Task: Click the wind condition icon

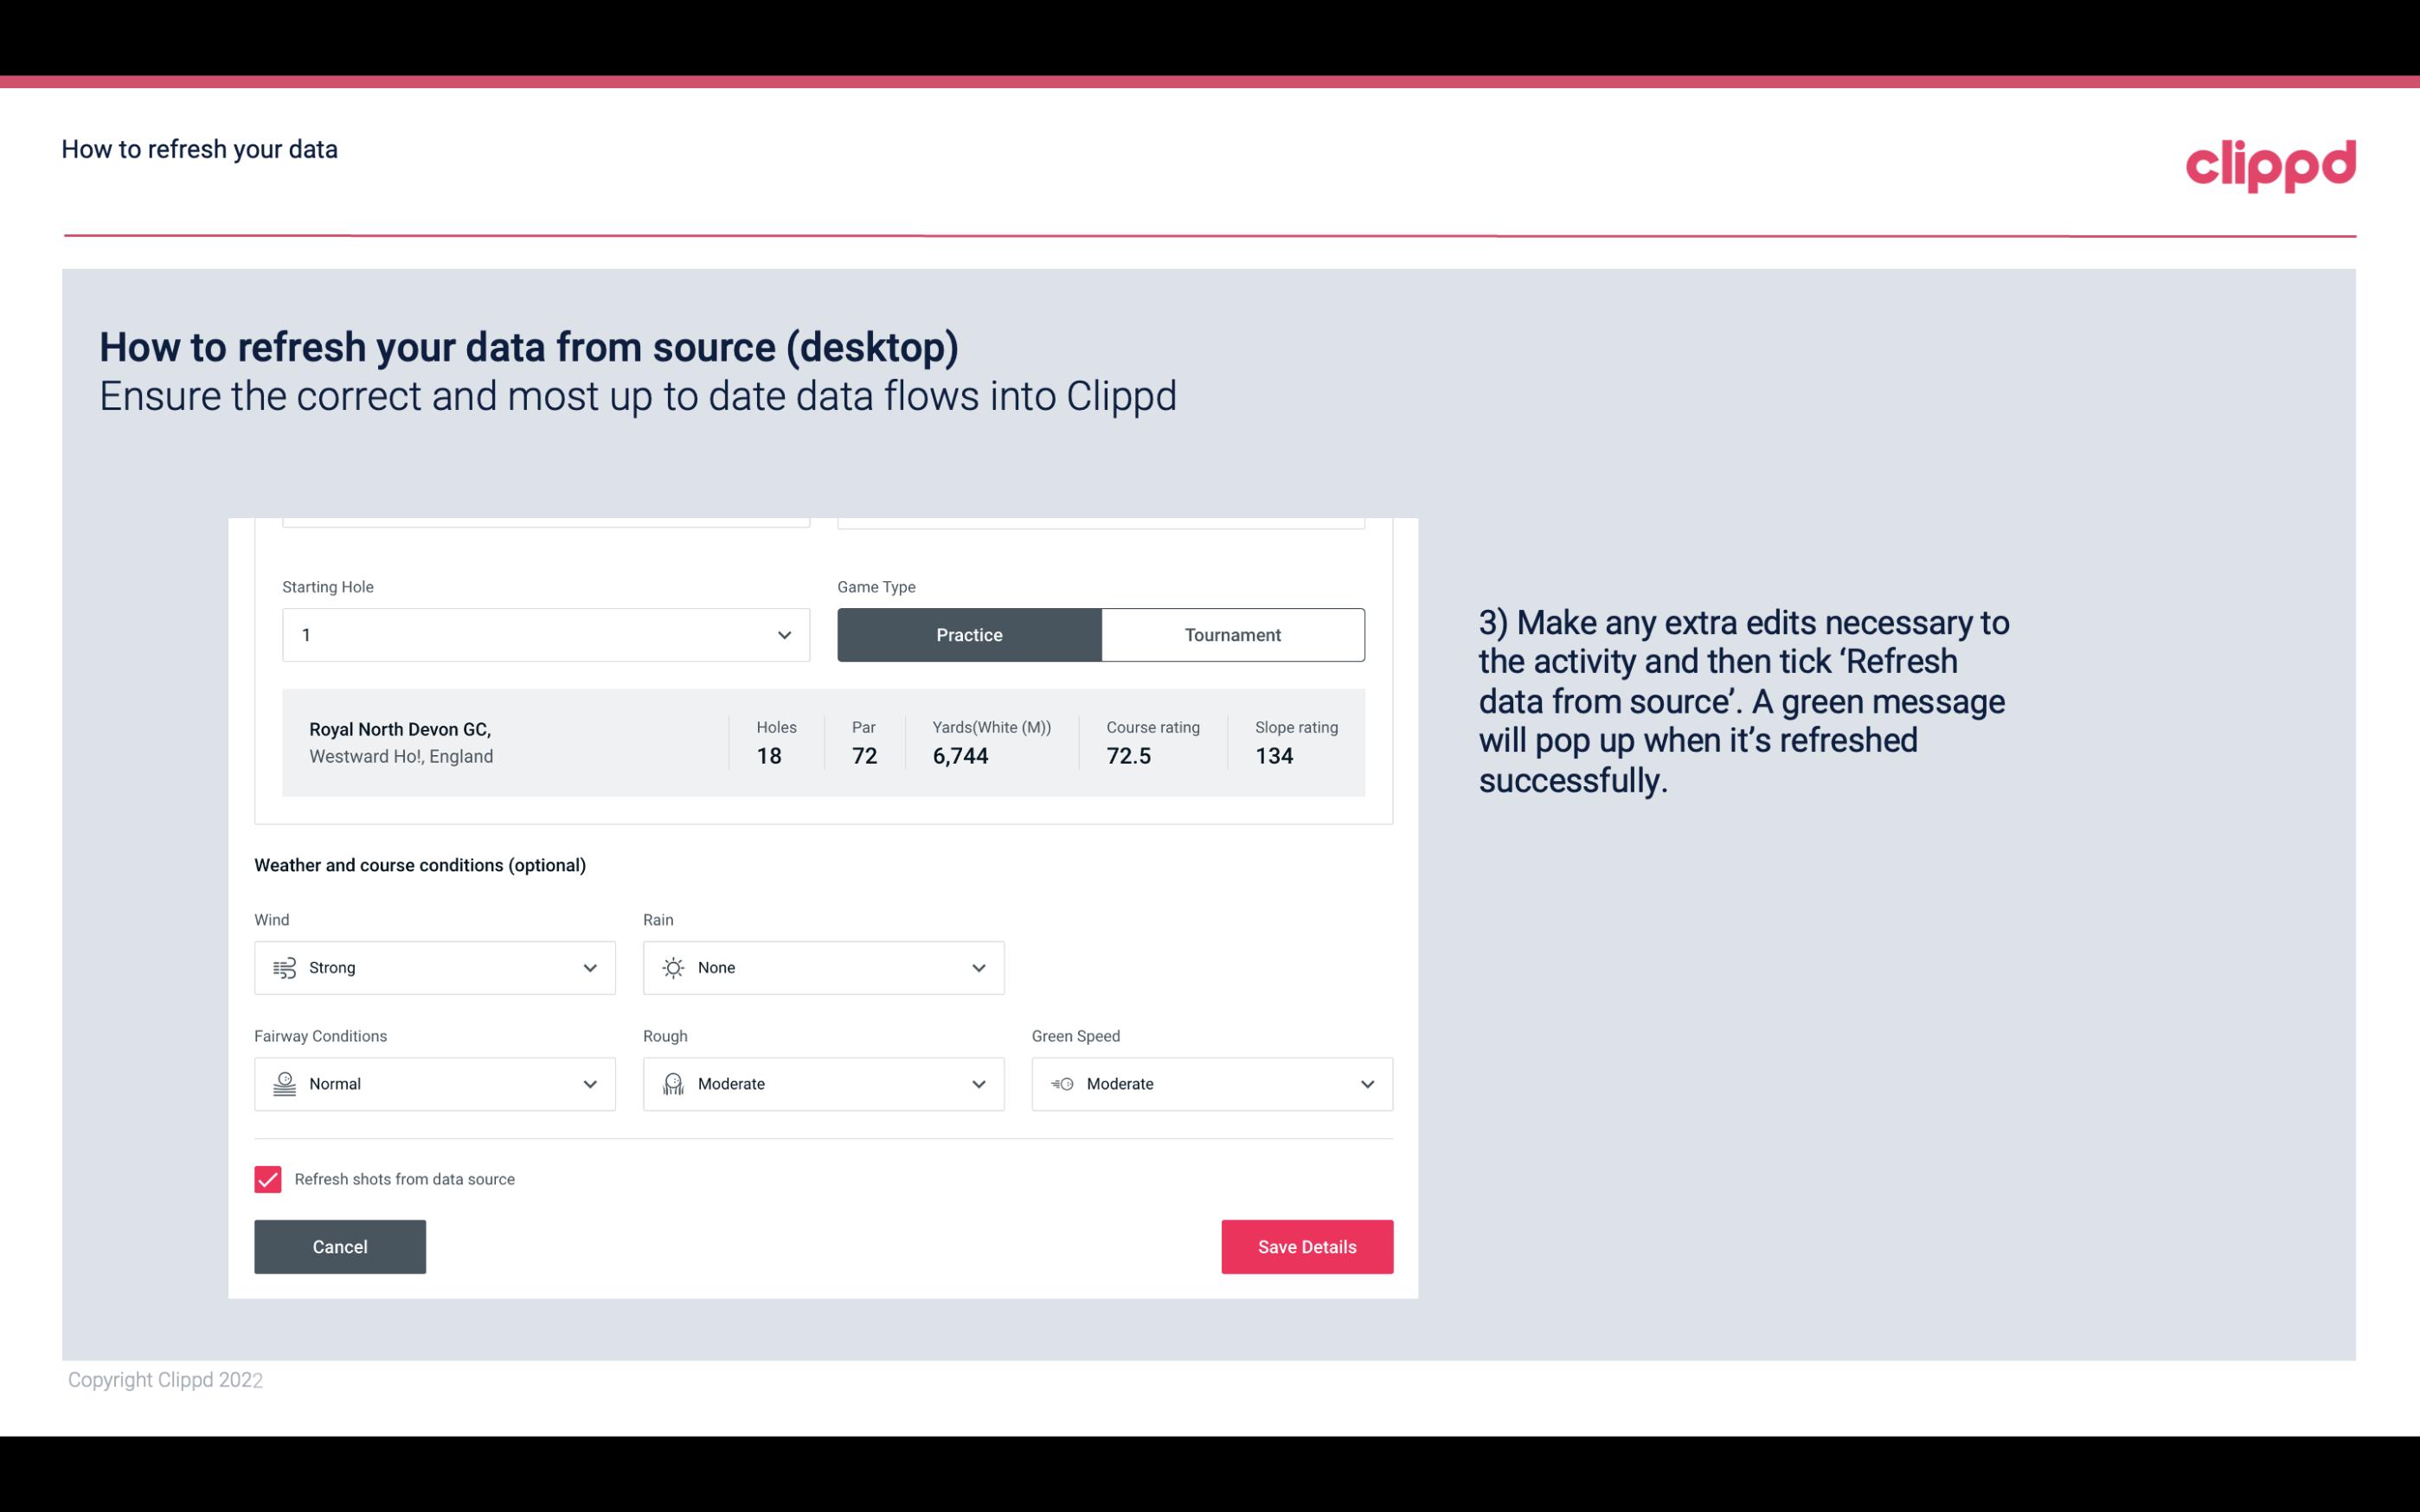Action: click(284, 967)
